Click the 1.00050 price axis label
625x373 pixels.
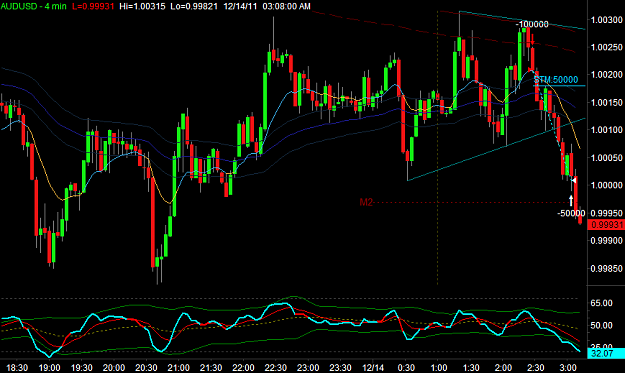tap(607, 158)
